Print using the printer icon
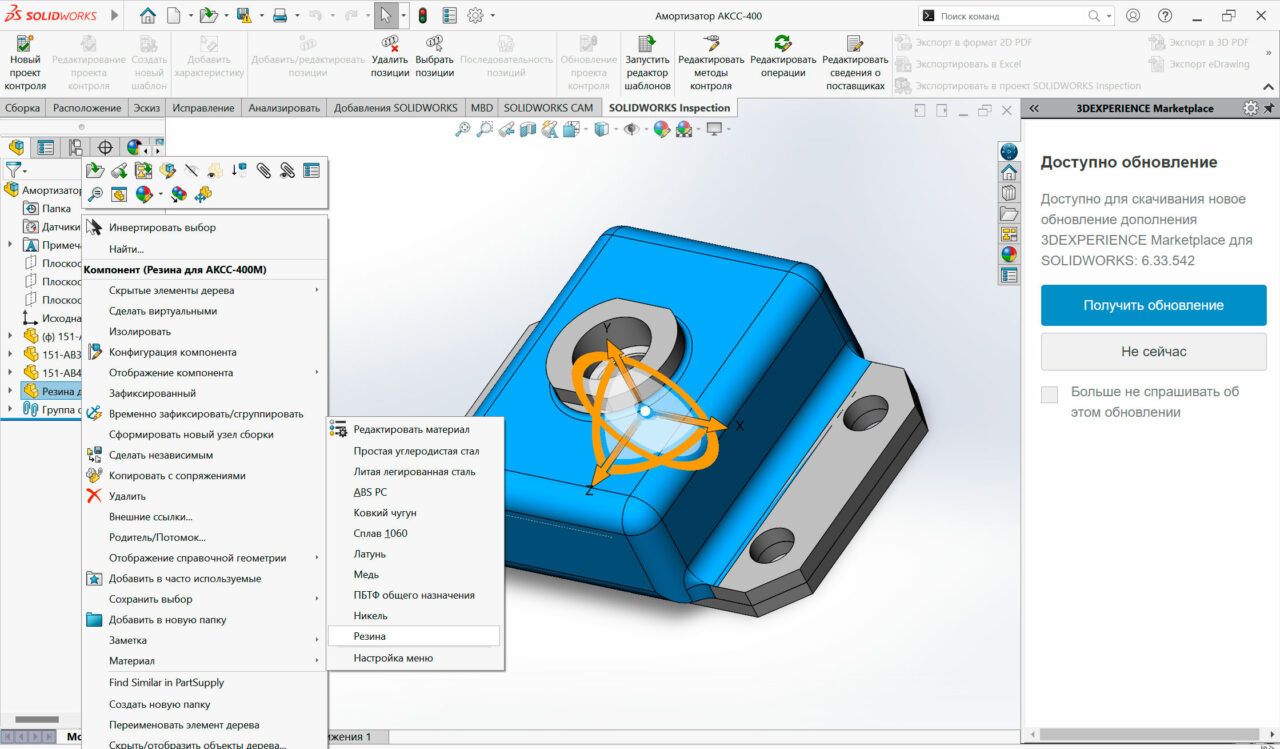The height and width of the screenshot is (749, 1280). [x=280, y=16]
